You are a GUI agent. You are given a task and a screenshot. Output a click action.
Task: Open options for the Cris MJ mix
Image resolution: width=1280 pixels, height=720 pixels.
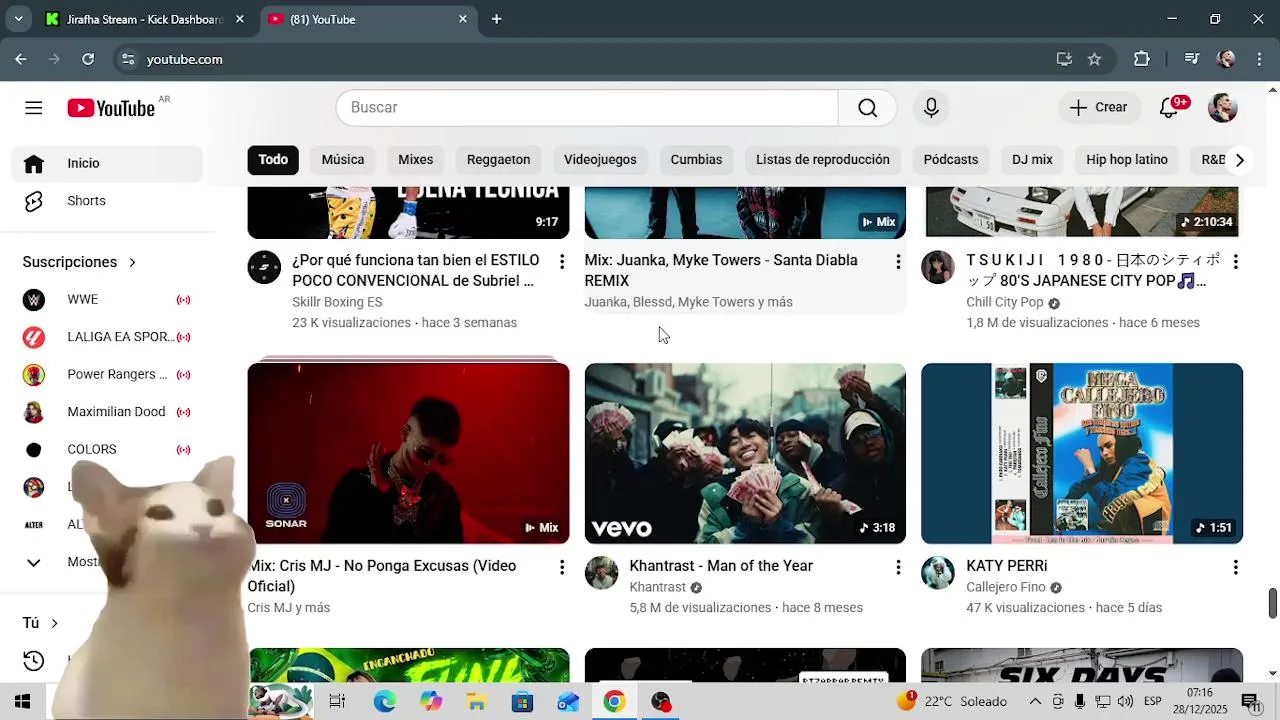tap(561, 567)
